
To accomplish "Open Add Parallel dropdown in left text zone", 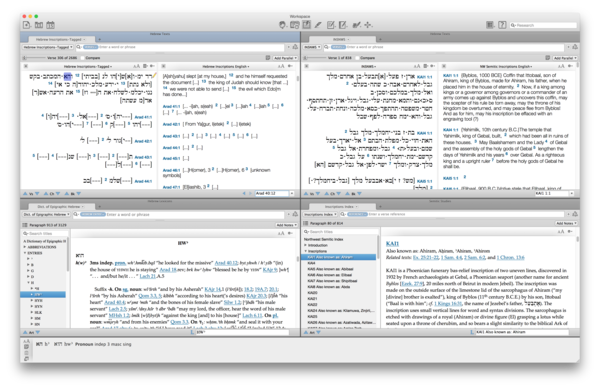I will click(285, 58).
